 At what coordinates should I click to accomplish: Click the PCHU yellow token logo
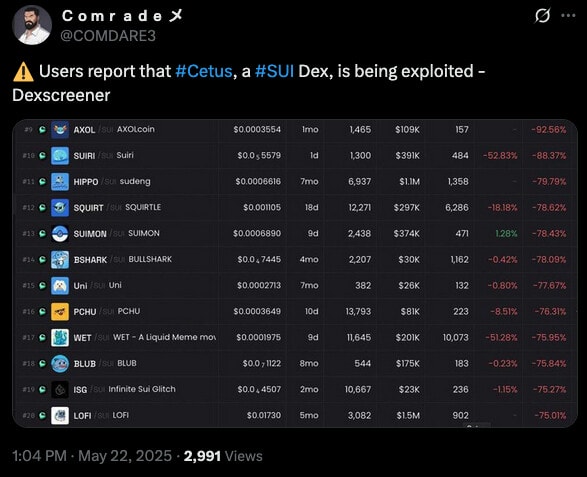[60, 312]
